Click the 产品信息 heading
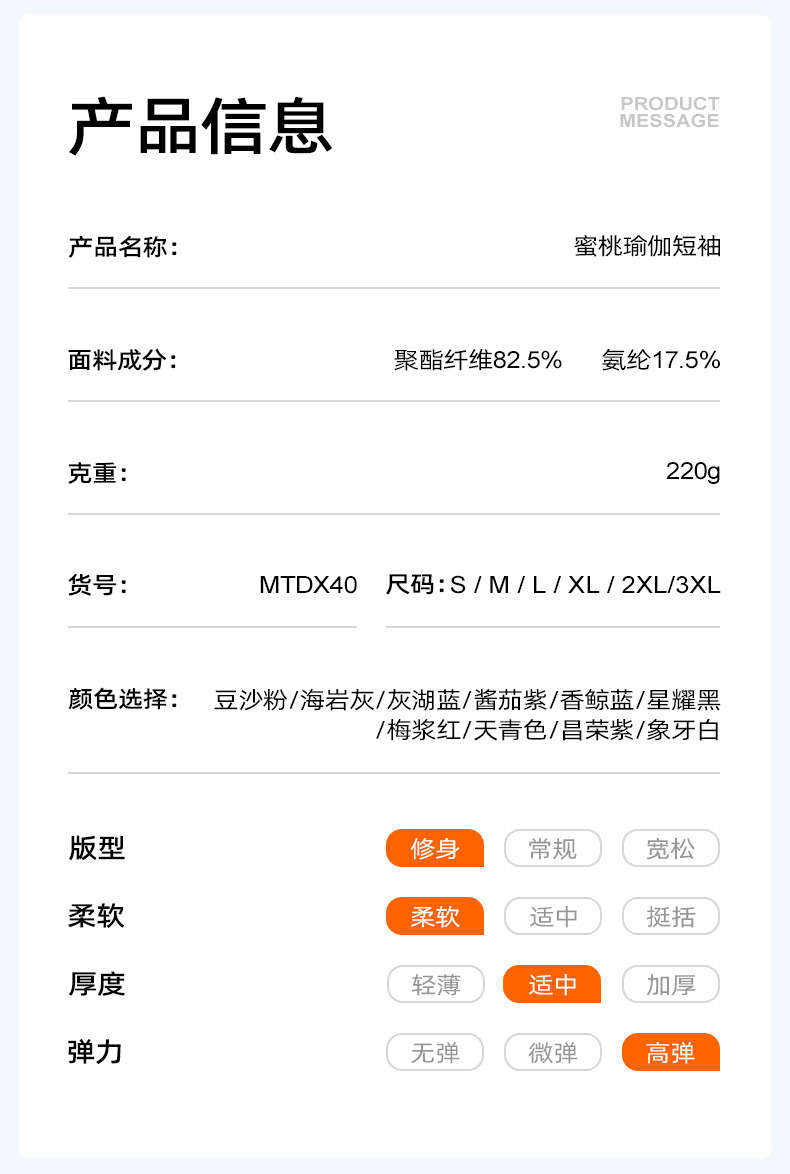Screen dimensions: 790x1174 [200, 128]
